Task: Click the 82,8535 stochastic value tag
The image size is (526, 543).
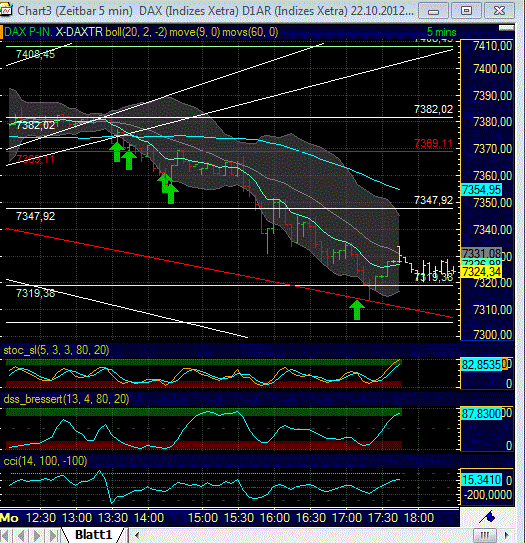Action: pyautogui.click(x=481, y=365)
